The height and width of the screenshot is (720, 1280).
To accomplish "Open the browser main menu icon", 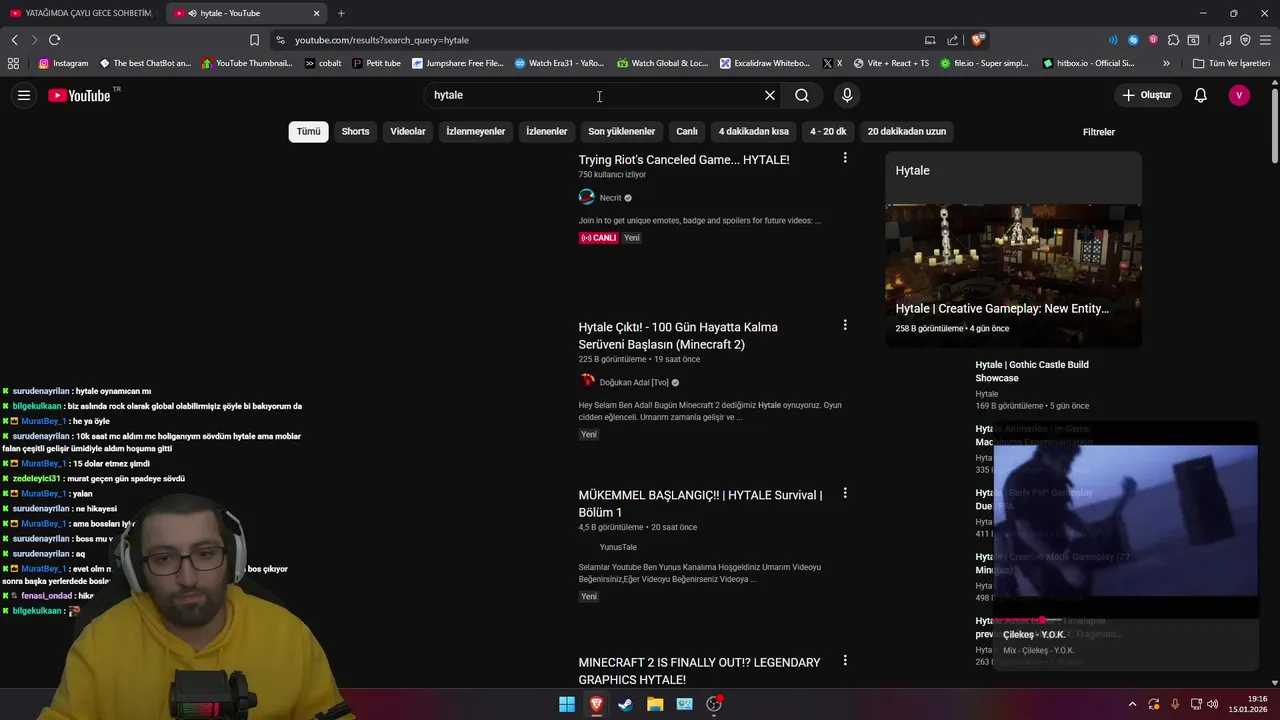I will [1265, 40].
